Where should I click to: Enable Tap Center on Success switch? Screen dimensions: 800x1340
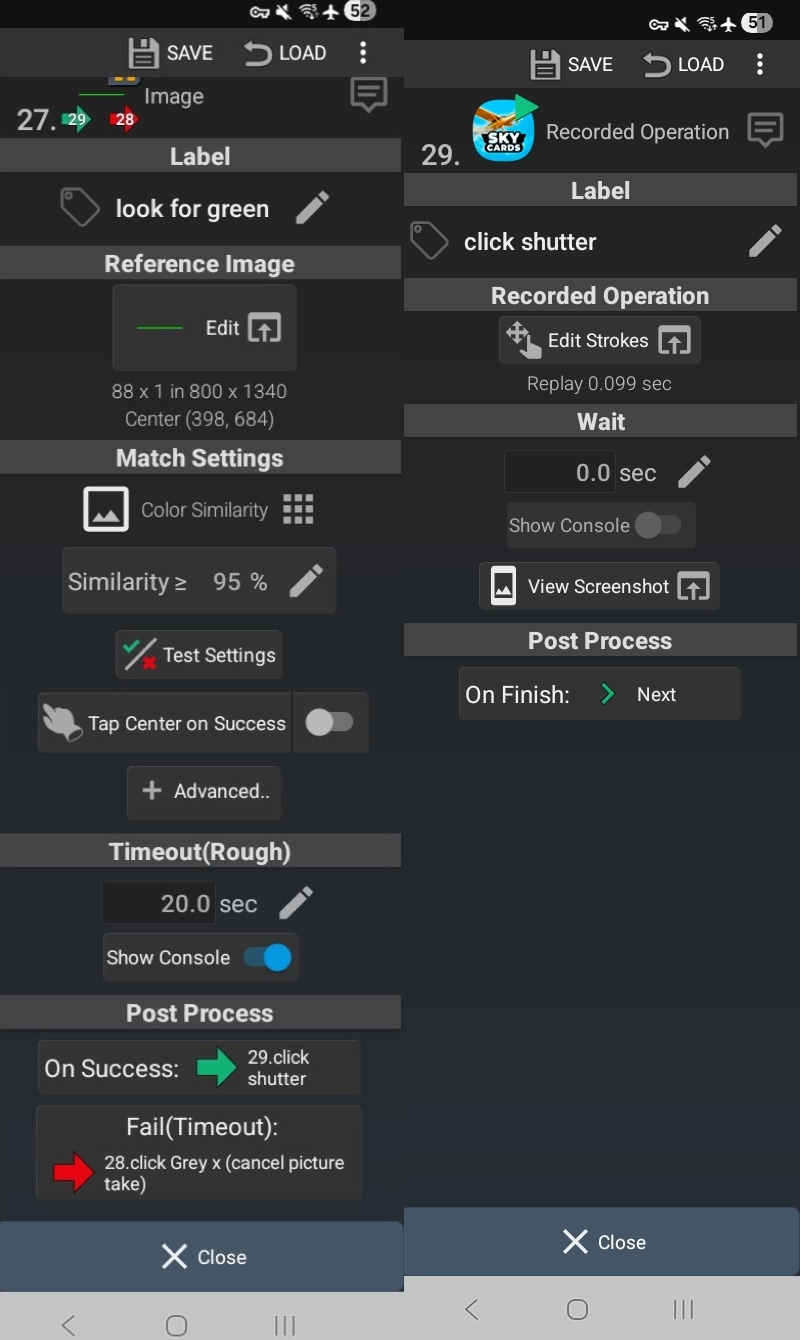click(x=329, y=723)
